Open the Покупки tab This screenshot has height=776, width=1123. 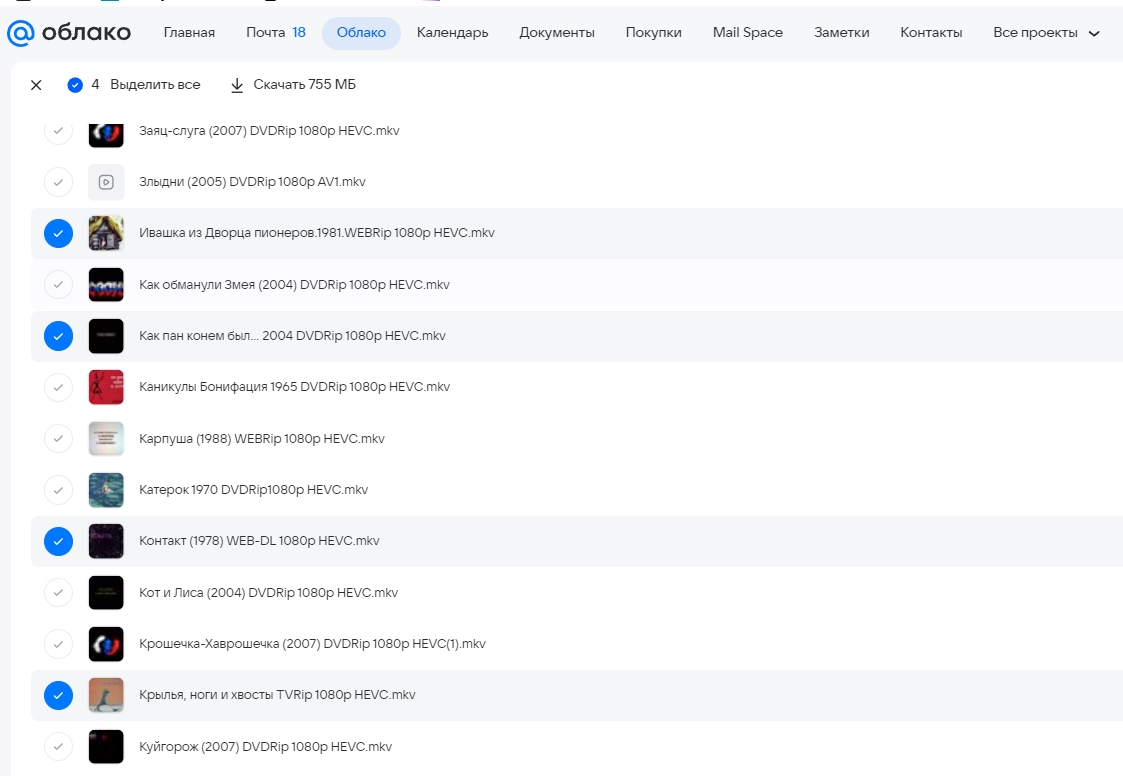[x=654, y=33]
